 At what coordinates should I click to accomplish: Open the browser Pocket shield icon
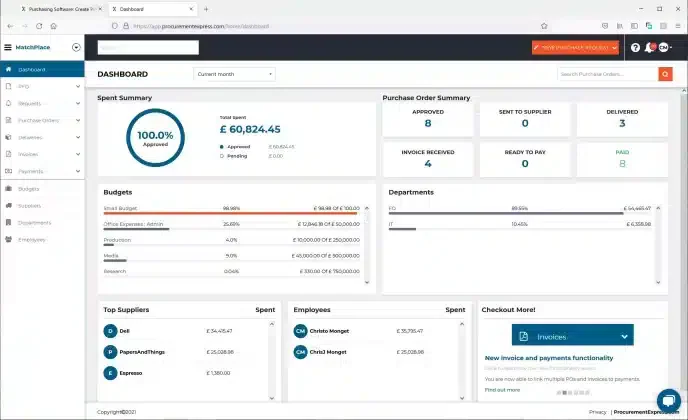[605, 26]
